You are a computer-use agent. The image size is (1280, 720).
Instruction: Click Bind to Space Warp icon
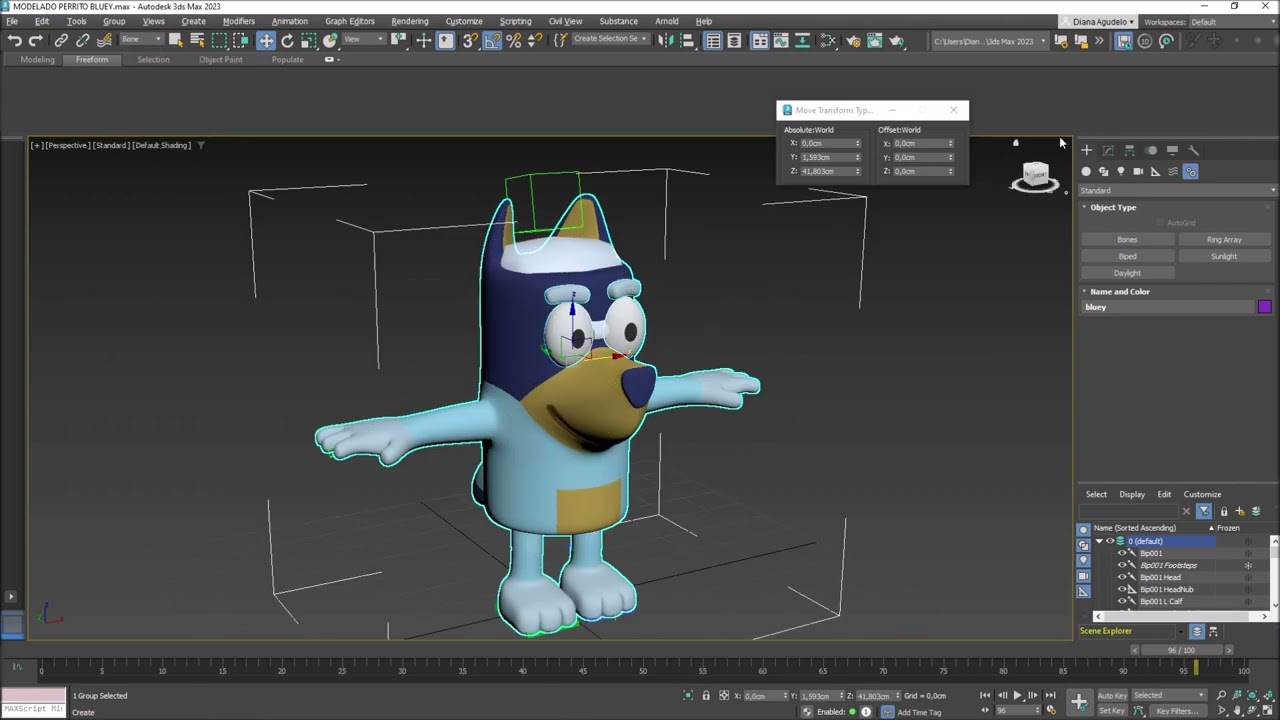point(104,40)
